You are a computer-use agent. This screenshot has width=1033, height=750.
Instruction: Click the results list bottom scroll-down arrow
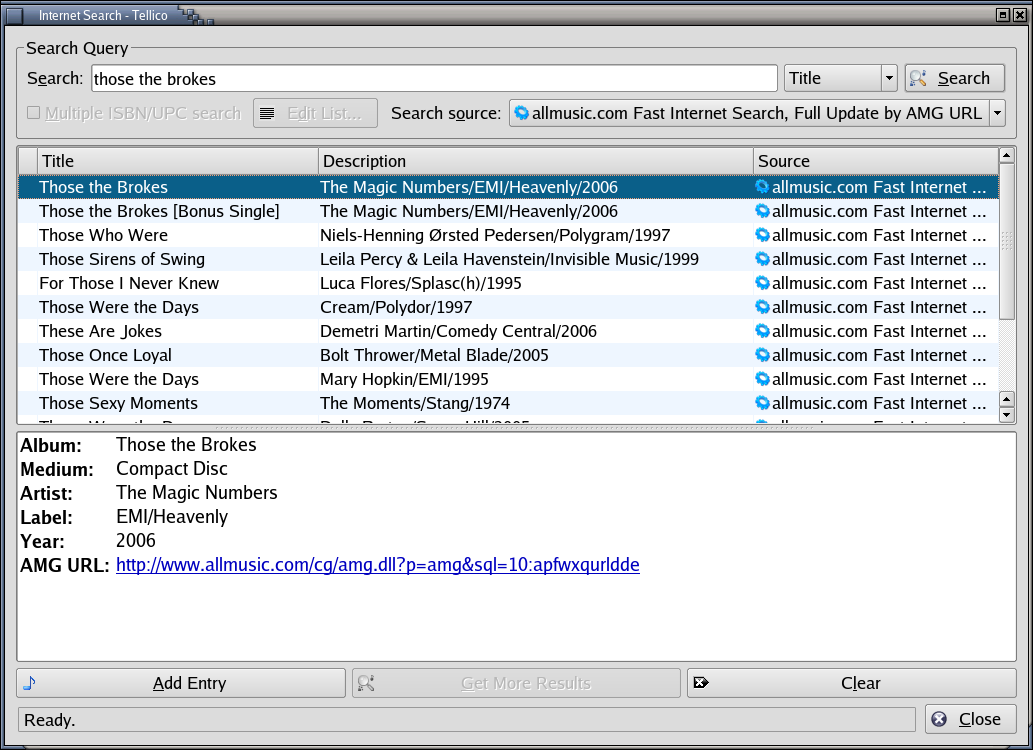click(1006, 415)
